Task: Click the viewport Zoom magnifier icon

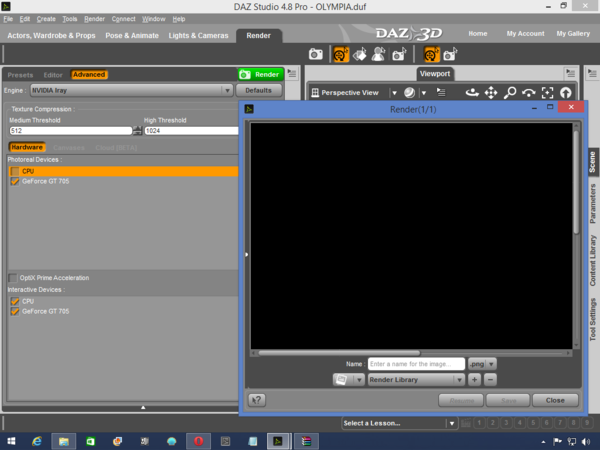Action: (x=510, y=93)
